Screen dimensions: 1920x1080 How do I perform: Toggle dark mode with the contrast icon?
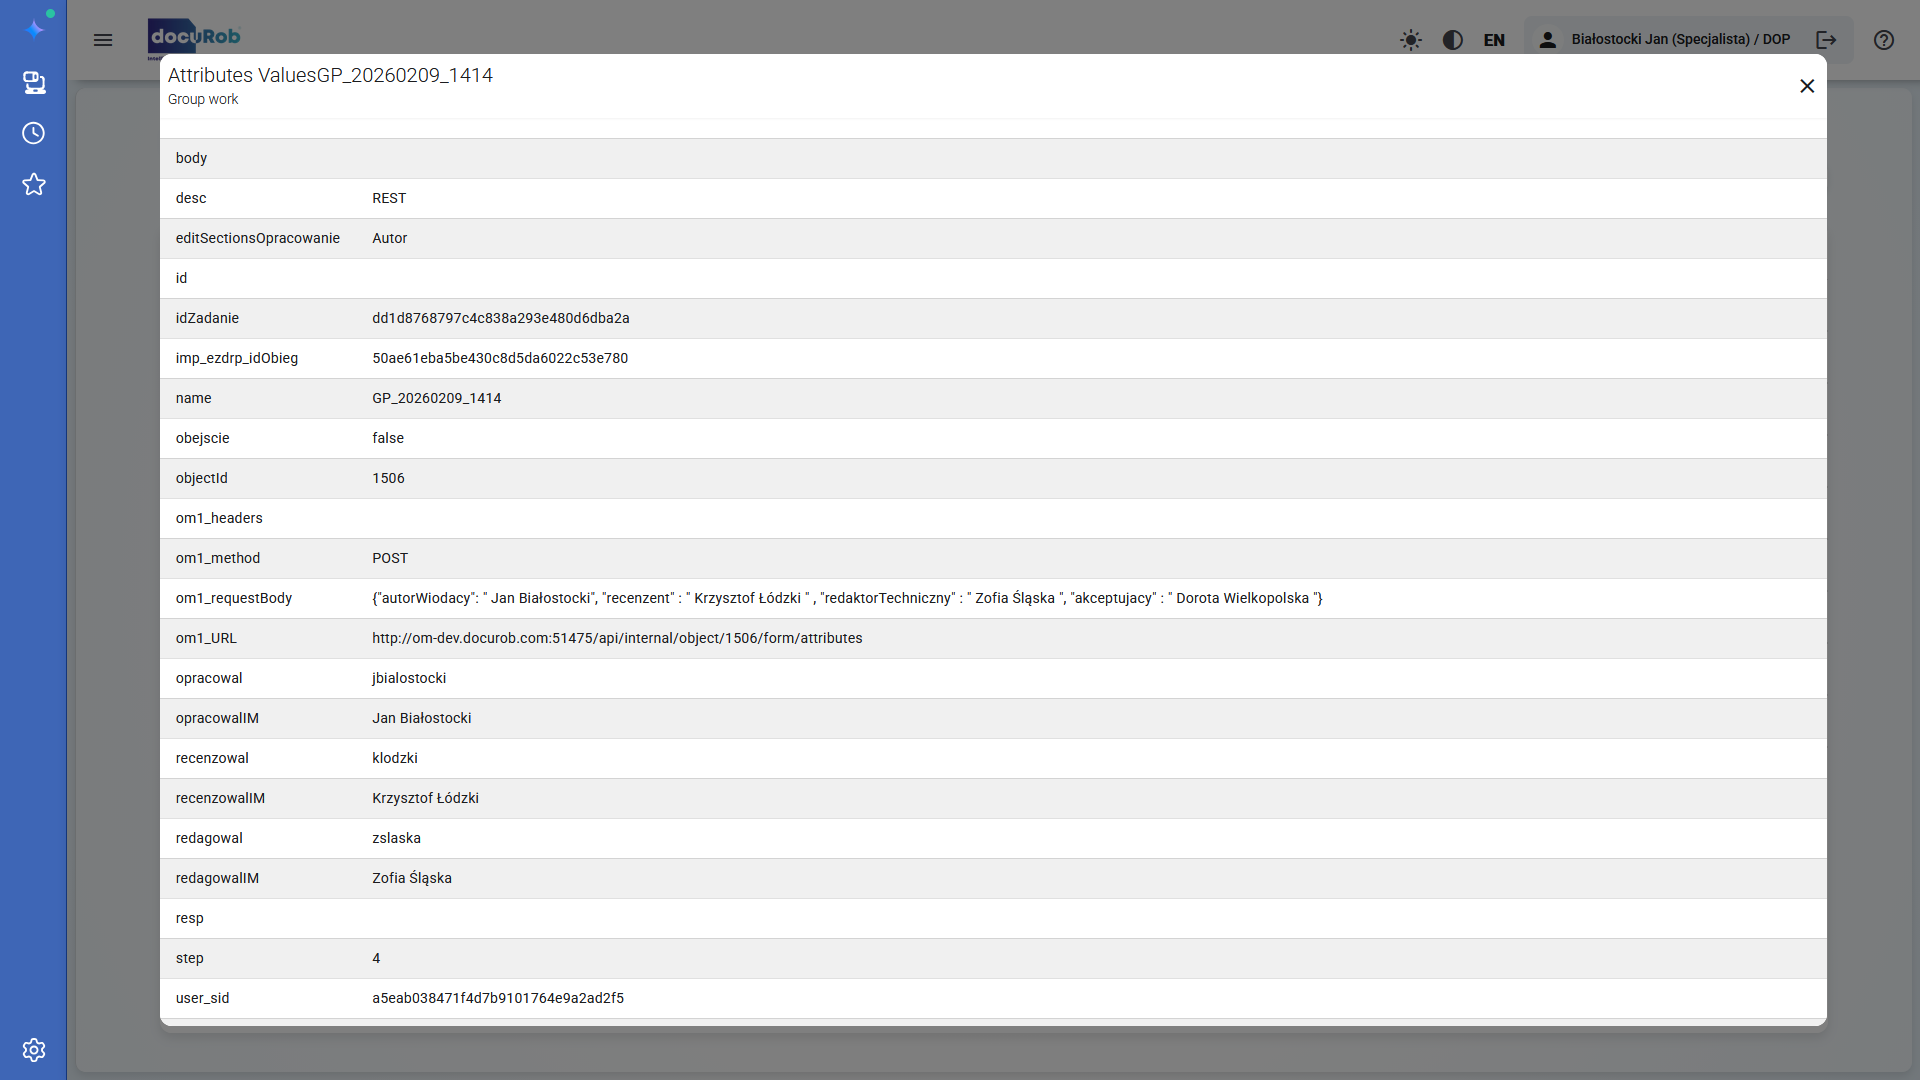pyautogui.click(x=1453, y=40)
